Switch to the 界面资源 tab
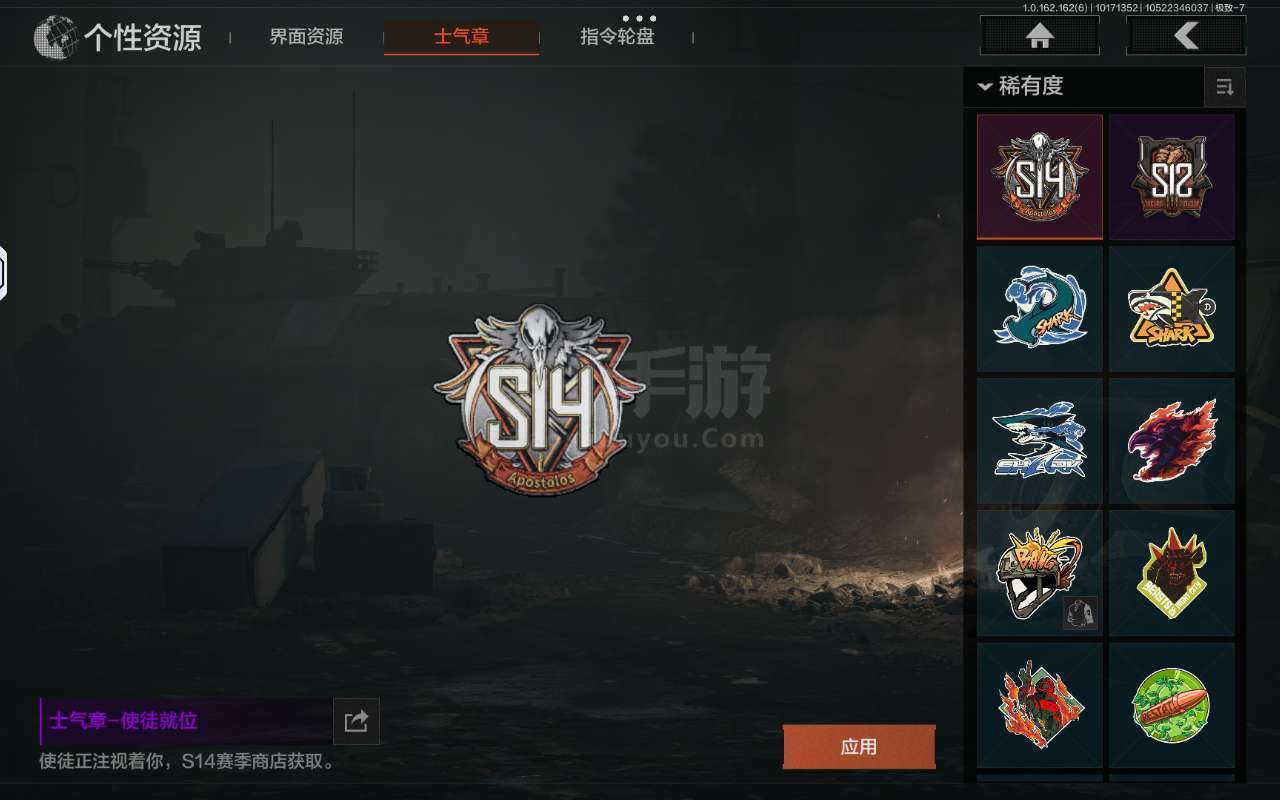Viewport: 1280px width, 800px height. (x=306, y=37)
